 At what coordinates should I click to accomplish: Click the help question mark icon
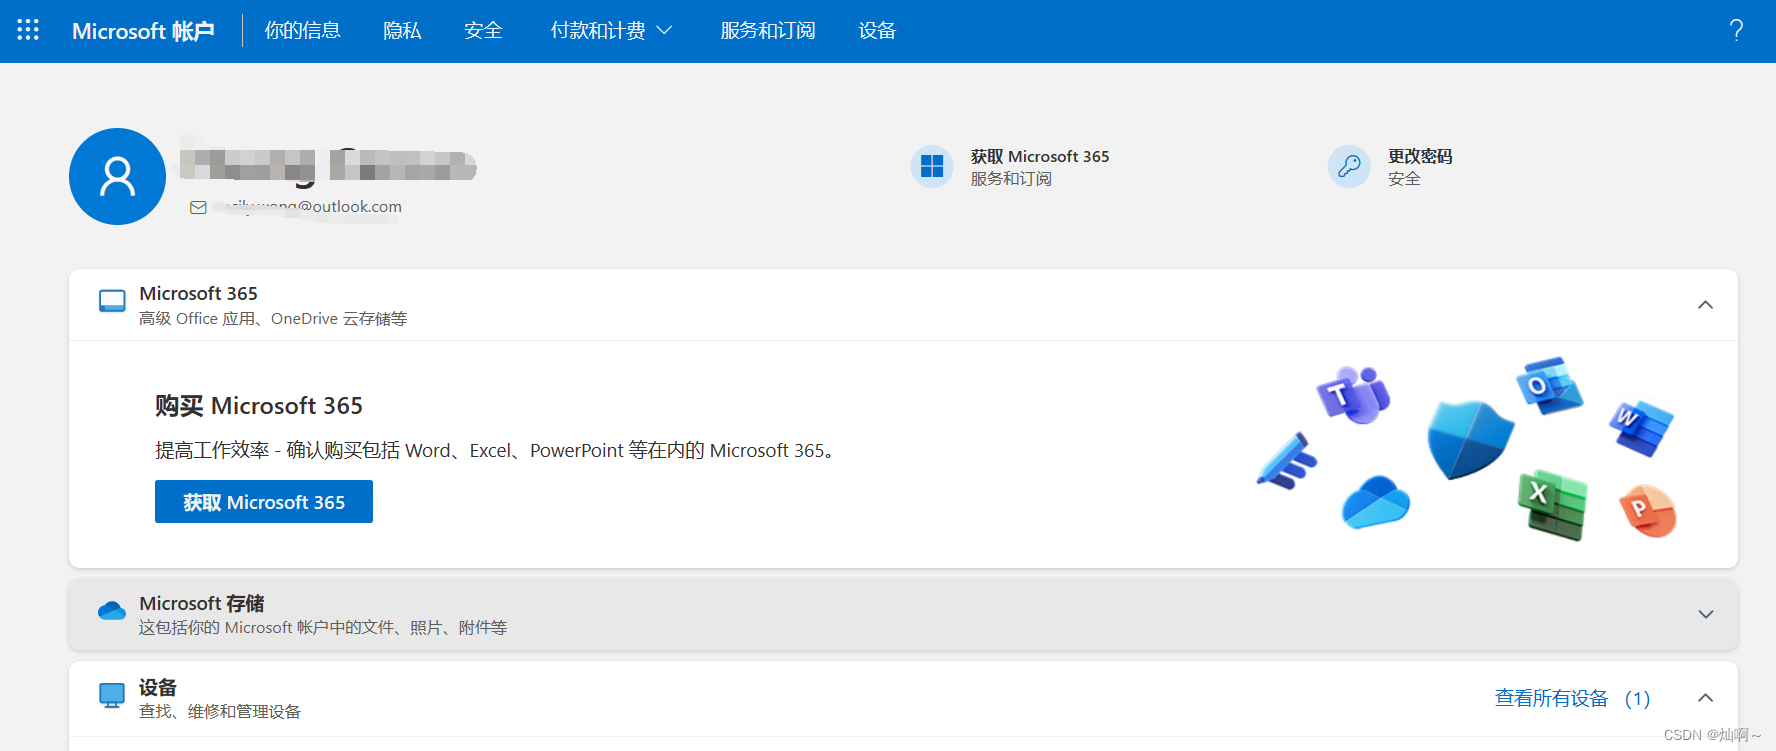pyautogui.click(x=1736, y=30)
